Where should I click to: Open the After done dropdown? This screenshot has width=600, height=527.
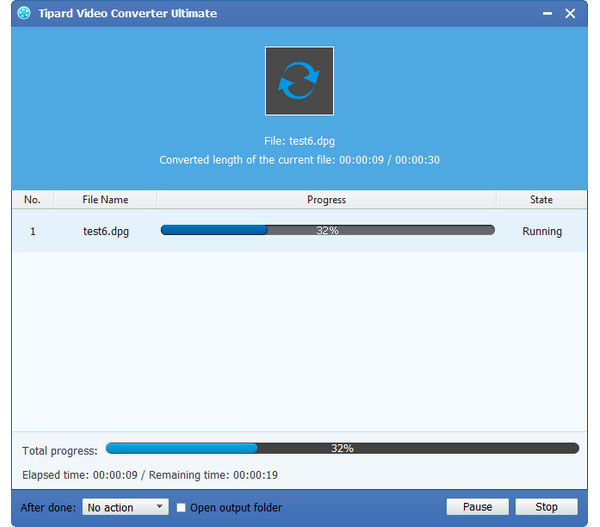pos(126,507)
